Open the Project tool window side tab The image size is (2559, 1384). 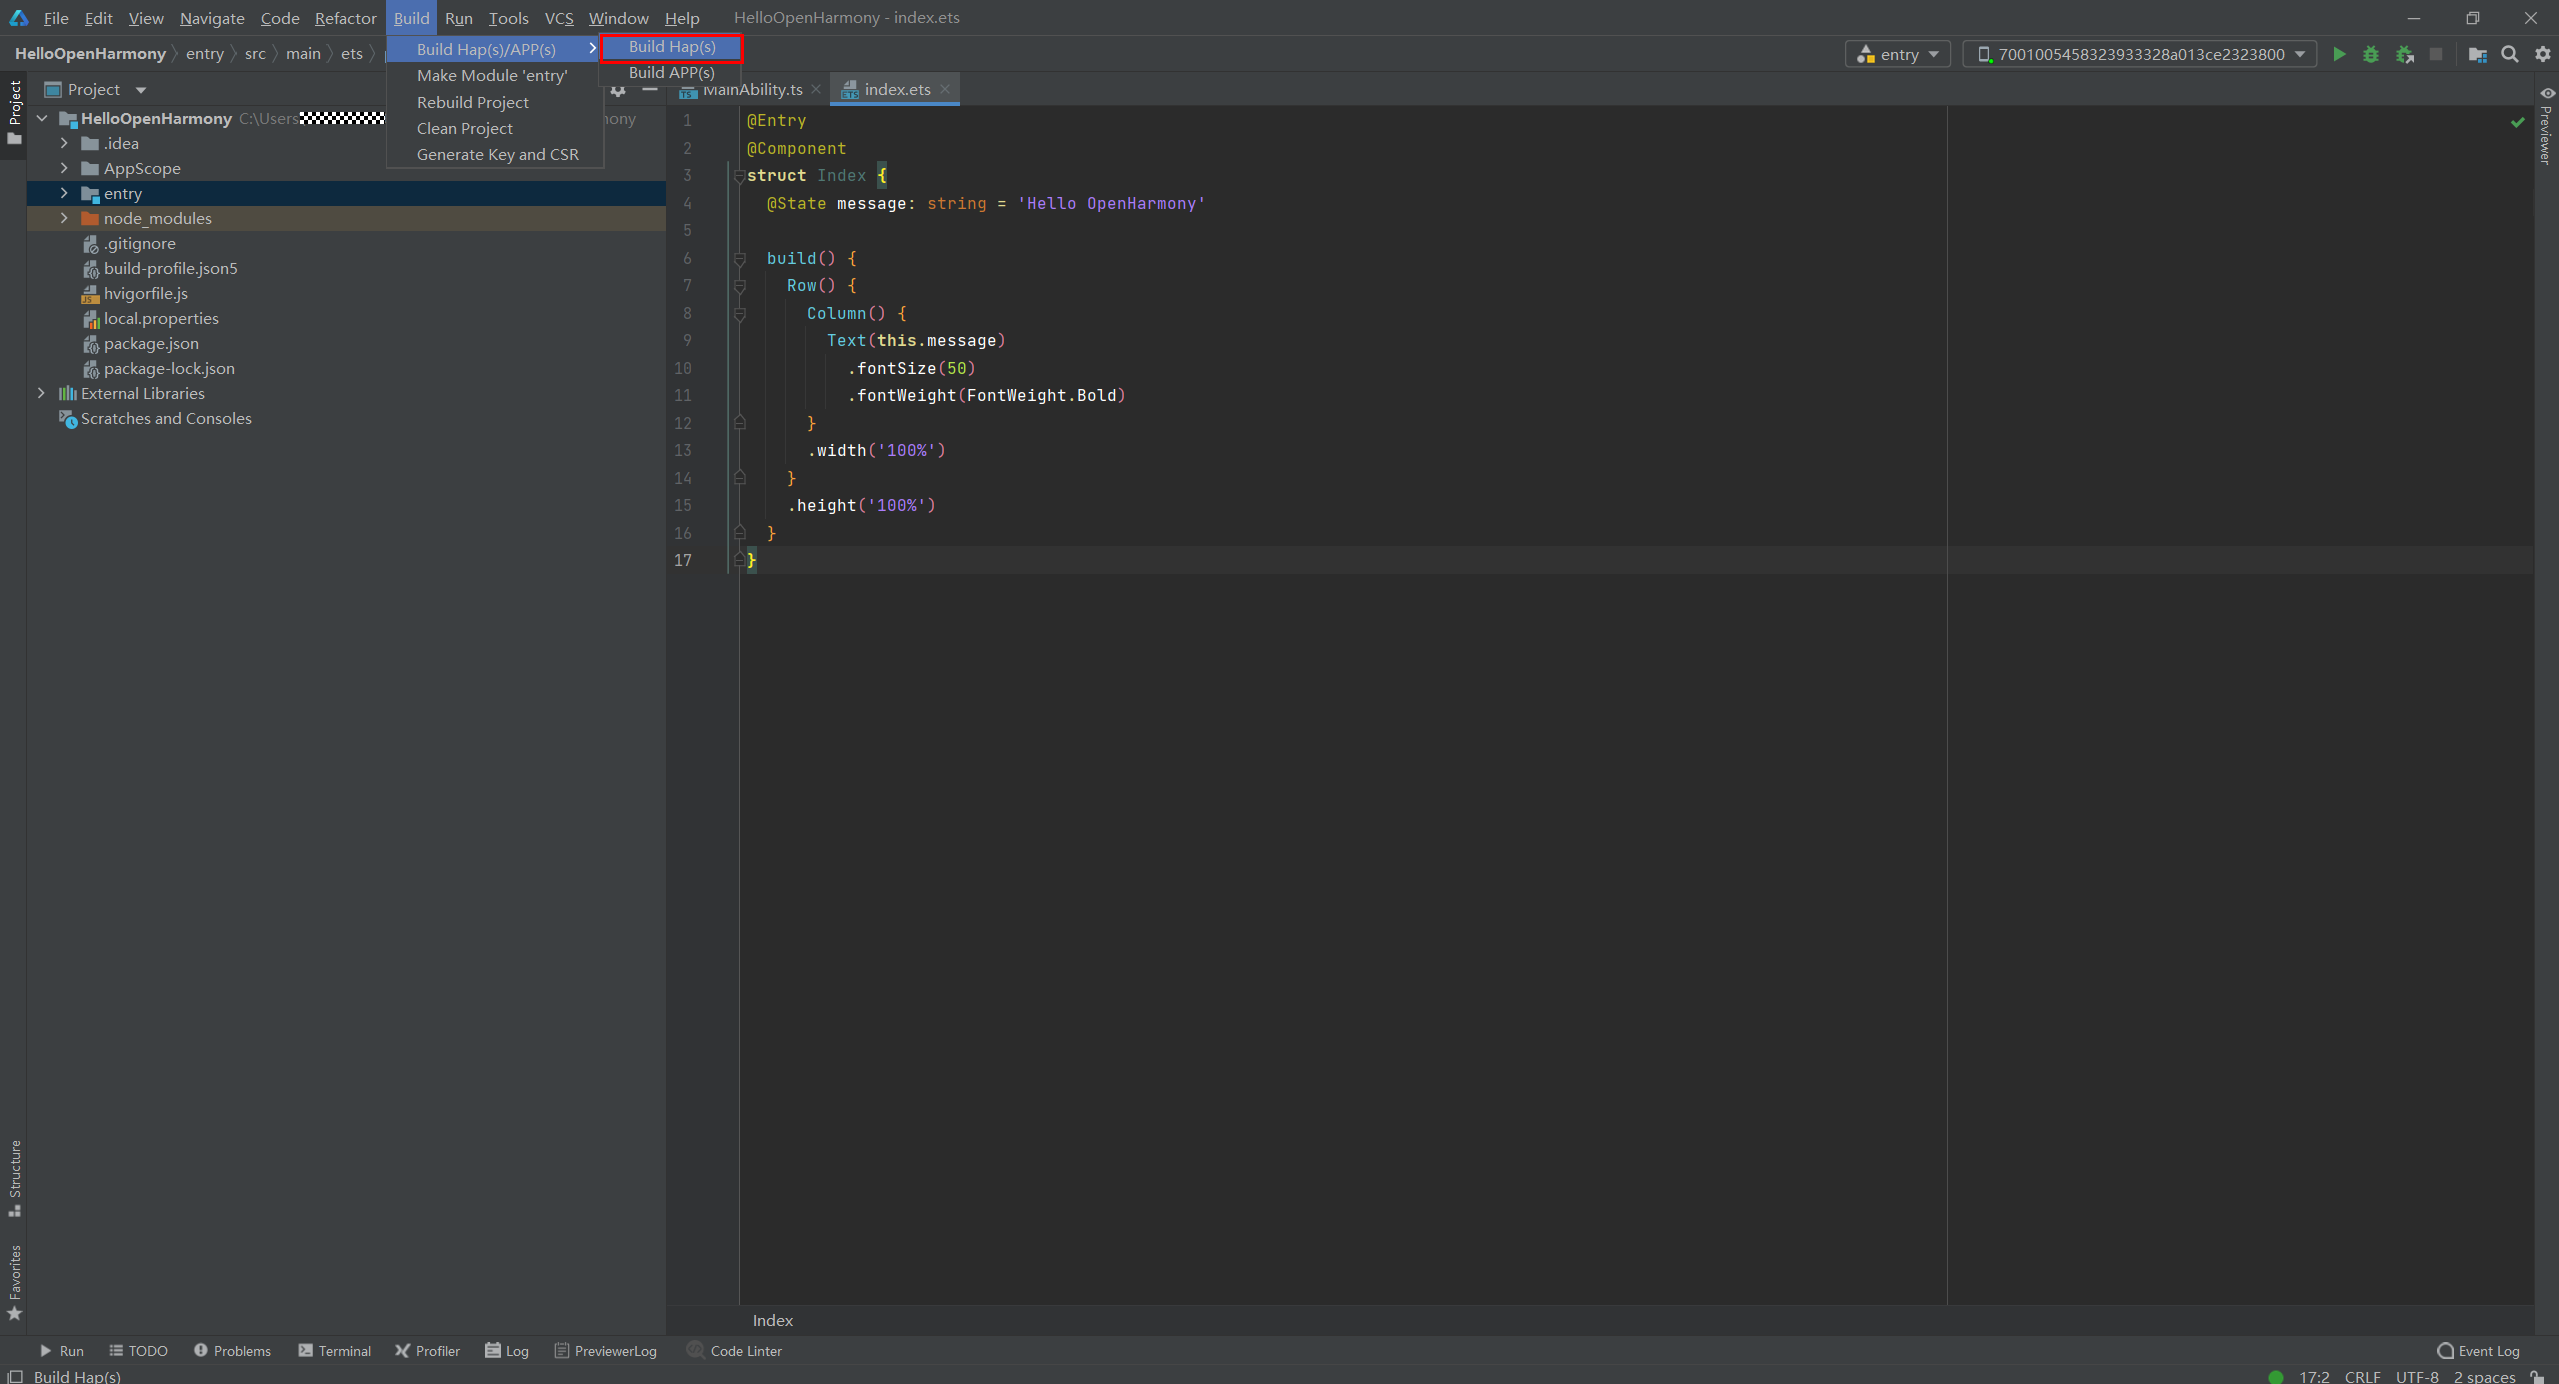14,112
